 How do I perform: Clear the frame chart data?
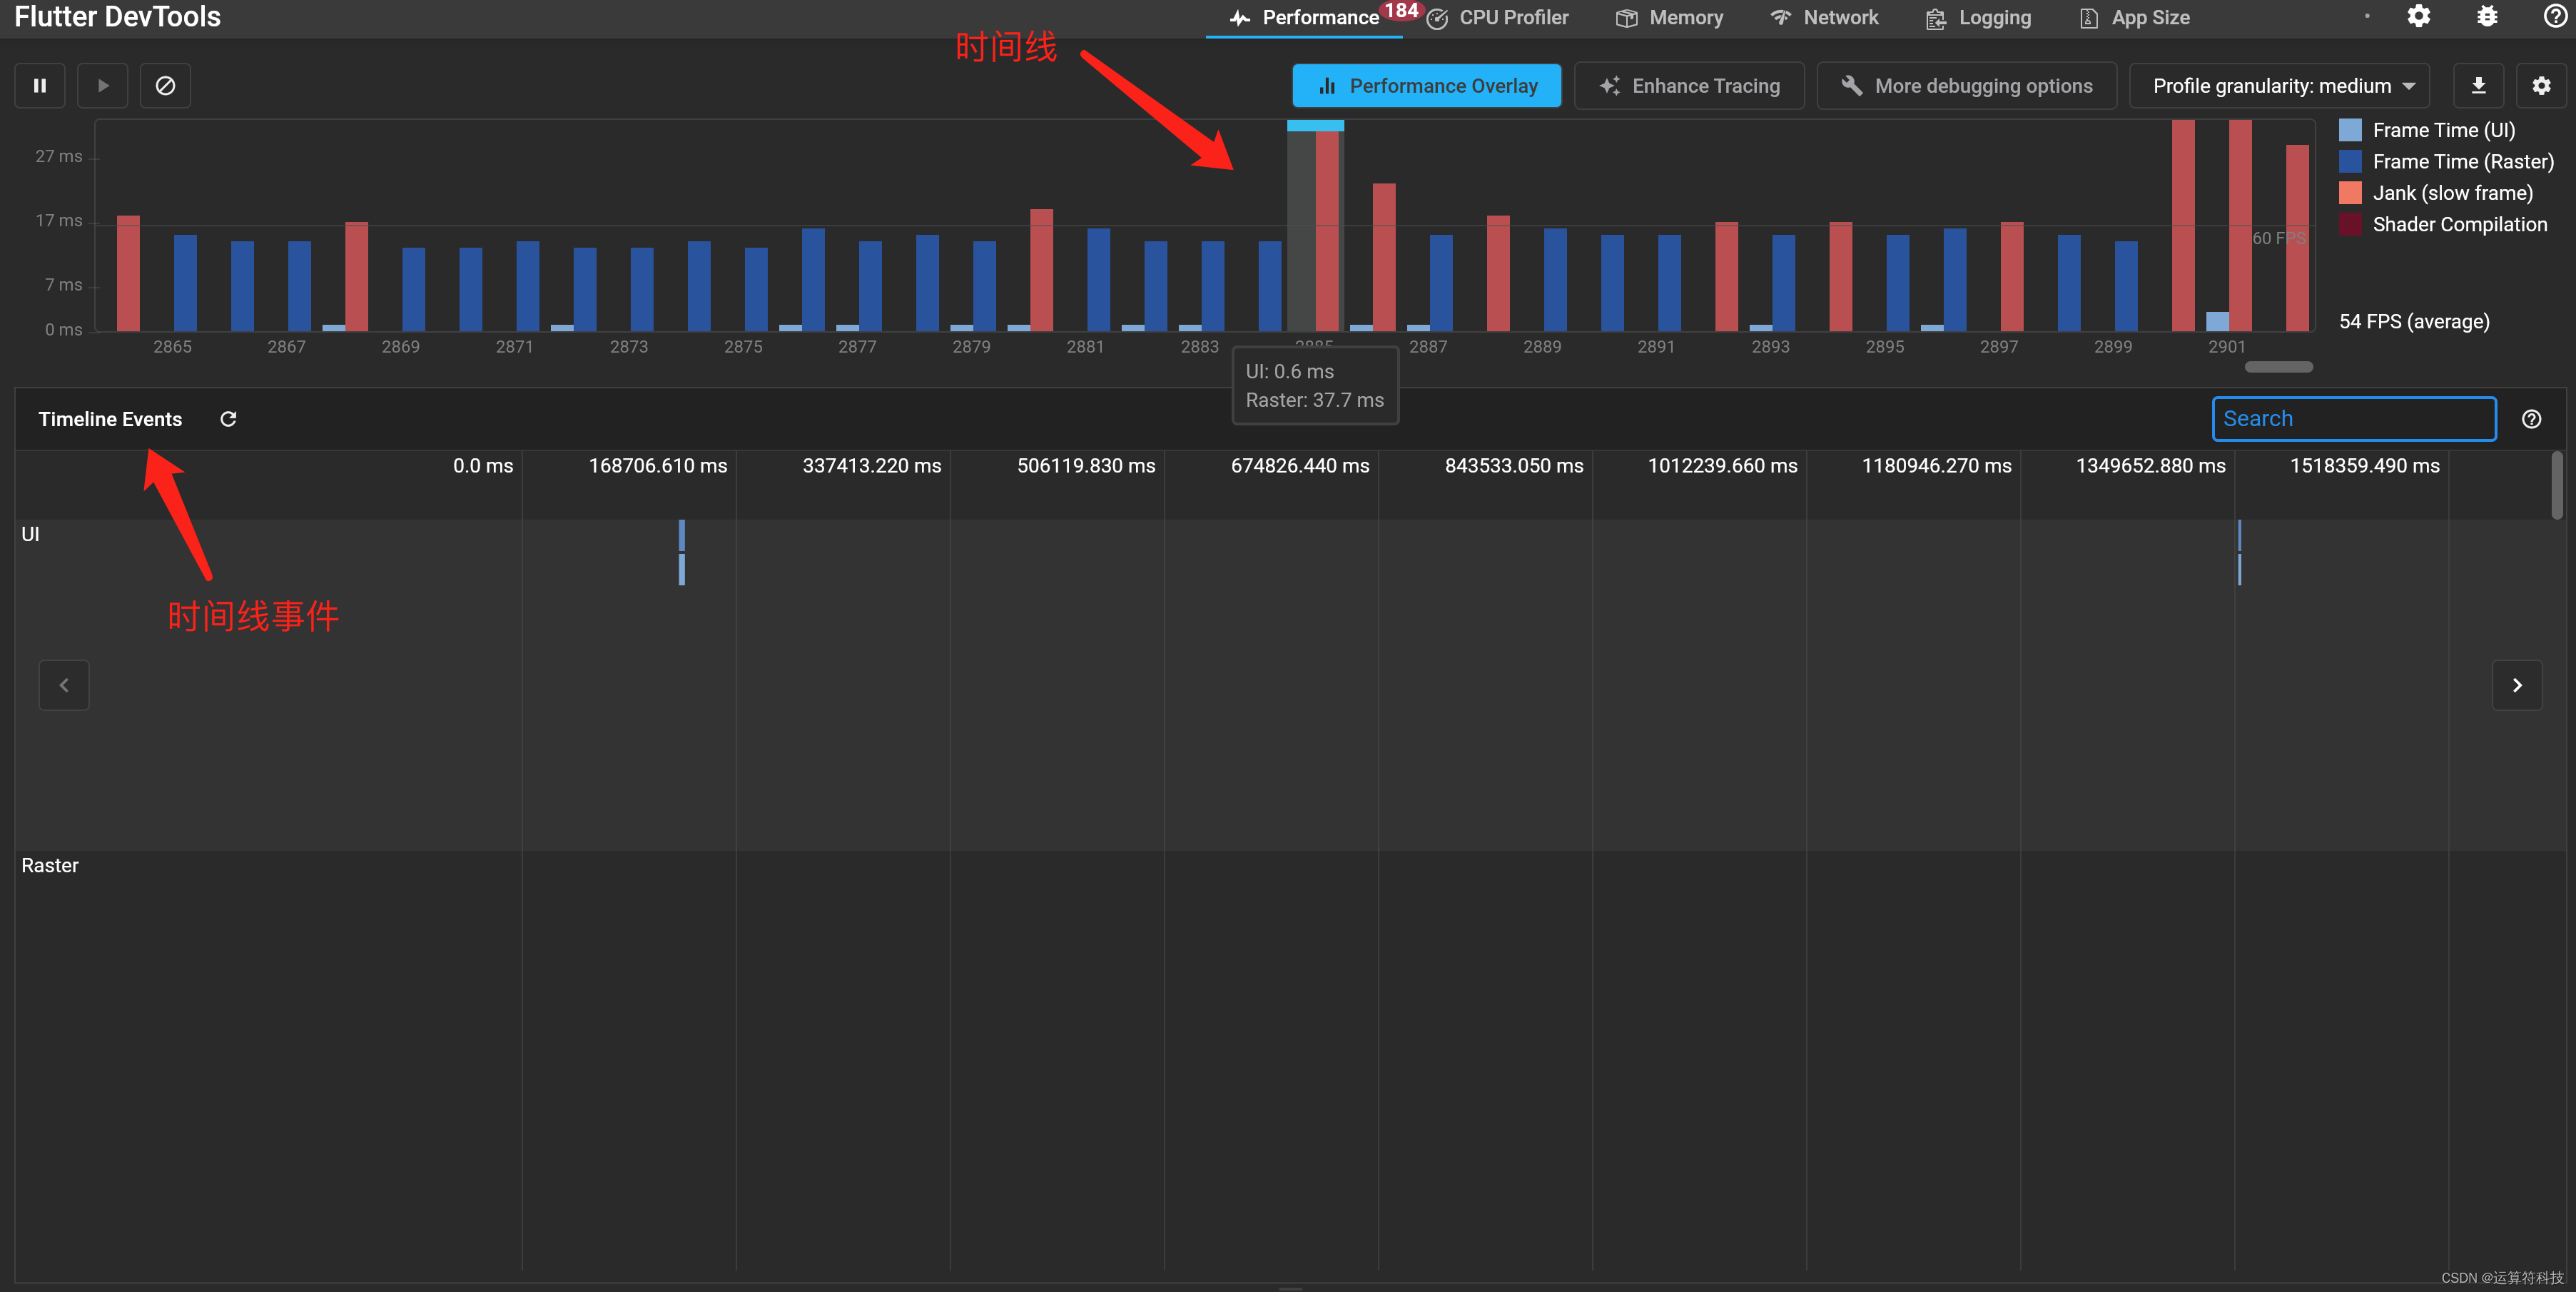pyautogui.click(x=165, y=86)
